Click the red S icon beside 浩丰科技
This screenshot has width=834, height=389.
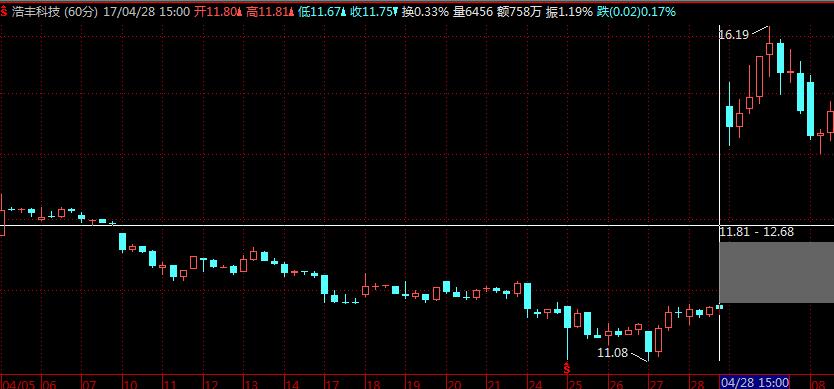pyautogui.click(x=3, y=12)
